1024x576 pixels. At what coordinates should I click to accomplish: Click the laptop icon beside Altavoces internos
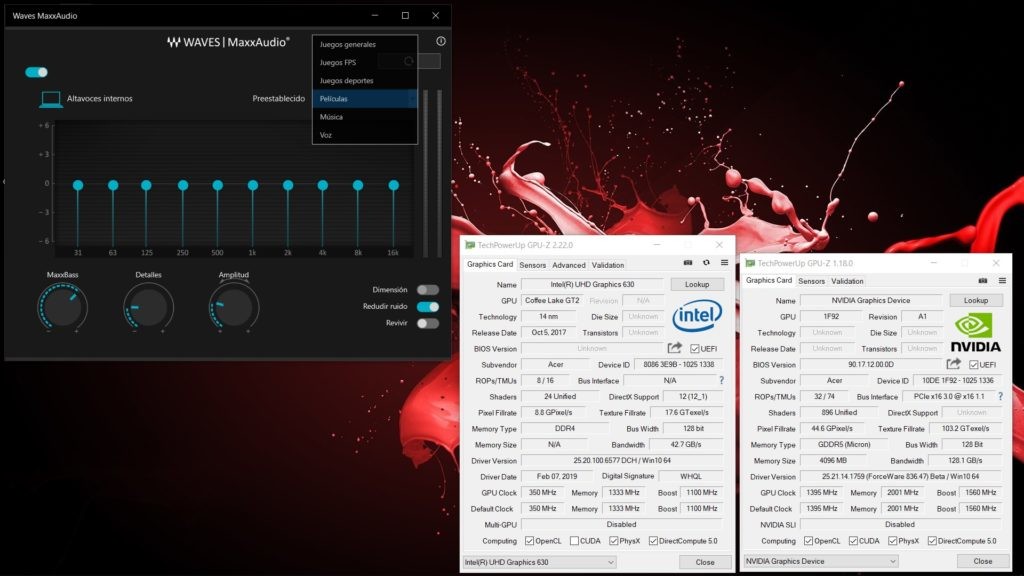tap(51, 99)
